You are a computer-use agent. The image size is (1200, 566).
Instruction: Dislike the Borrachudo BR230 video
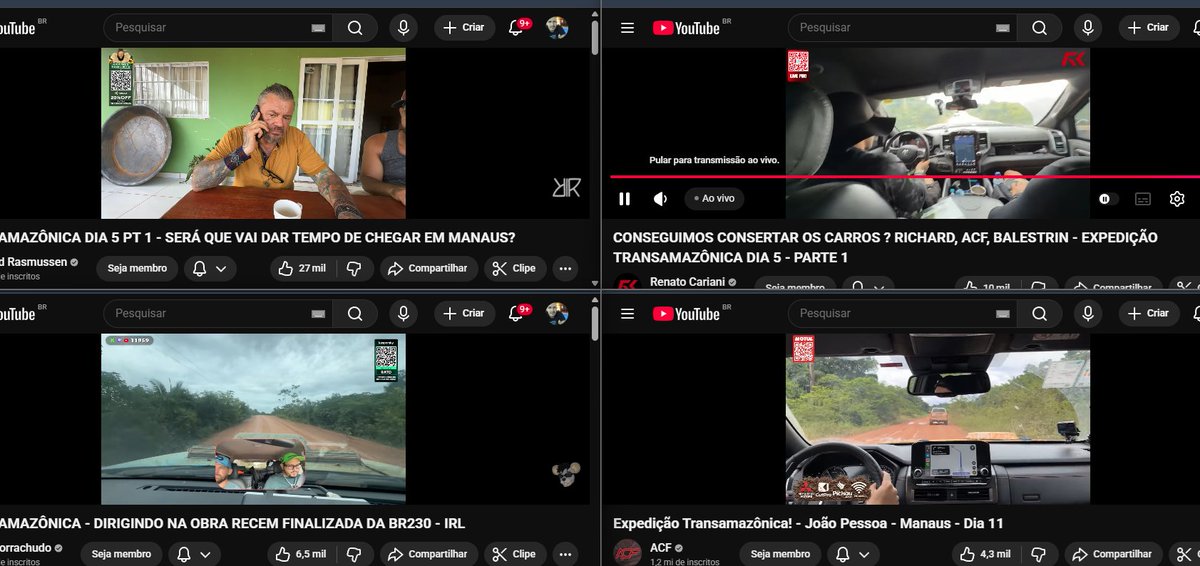353,554
